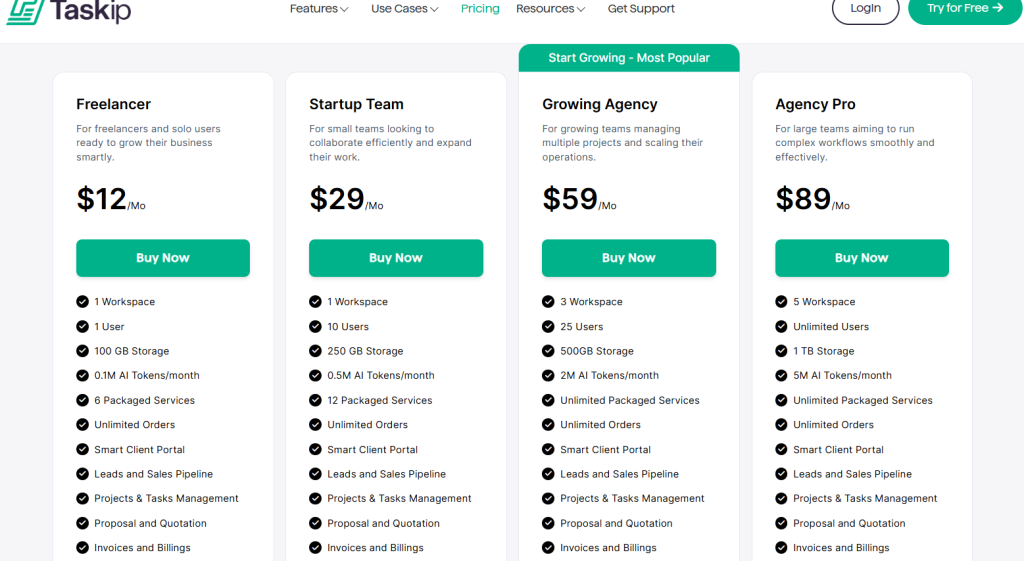Click checkmark icon next to Growing Agency's 2M AI Tokens
The height and width of the screenshot is (561, 1024).
coord(548,376)
